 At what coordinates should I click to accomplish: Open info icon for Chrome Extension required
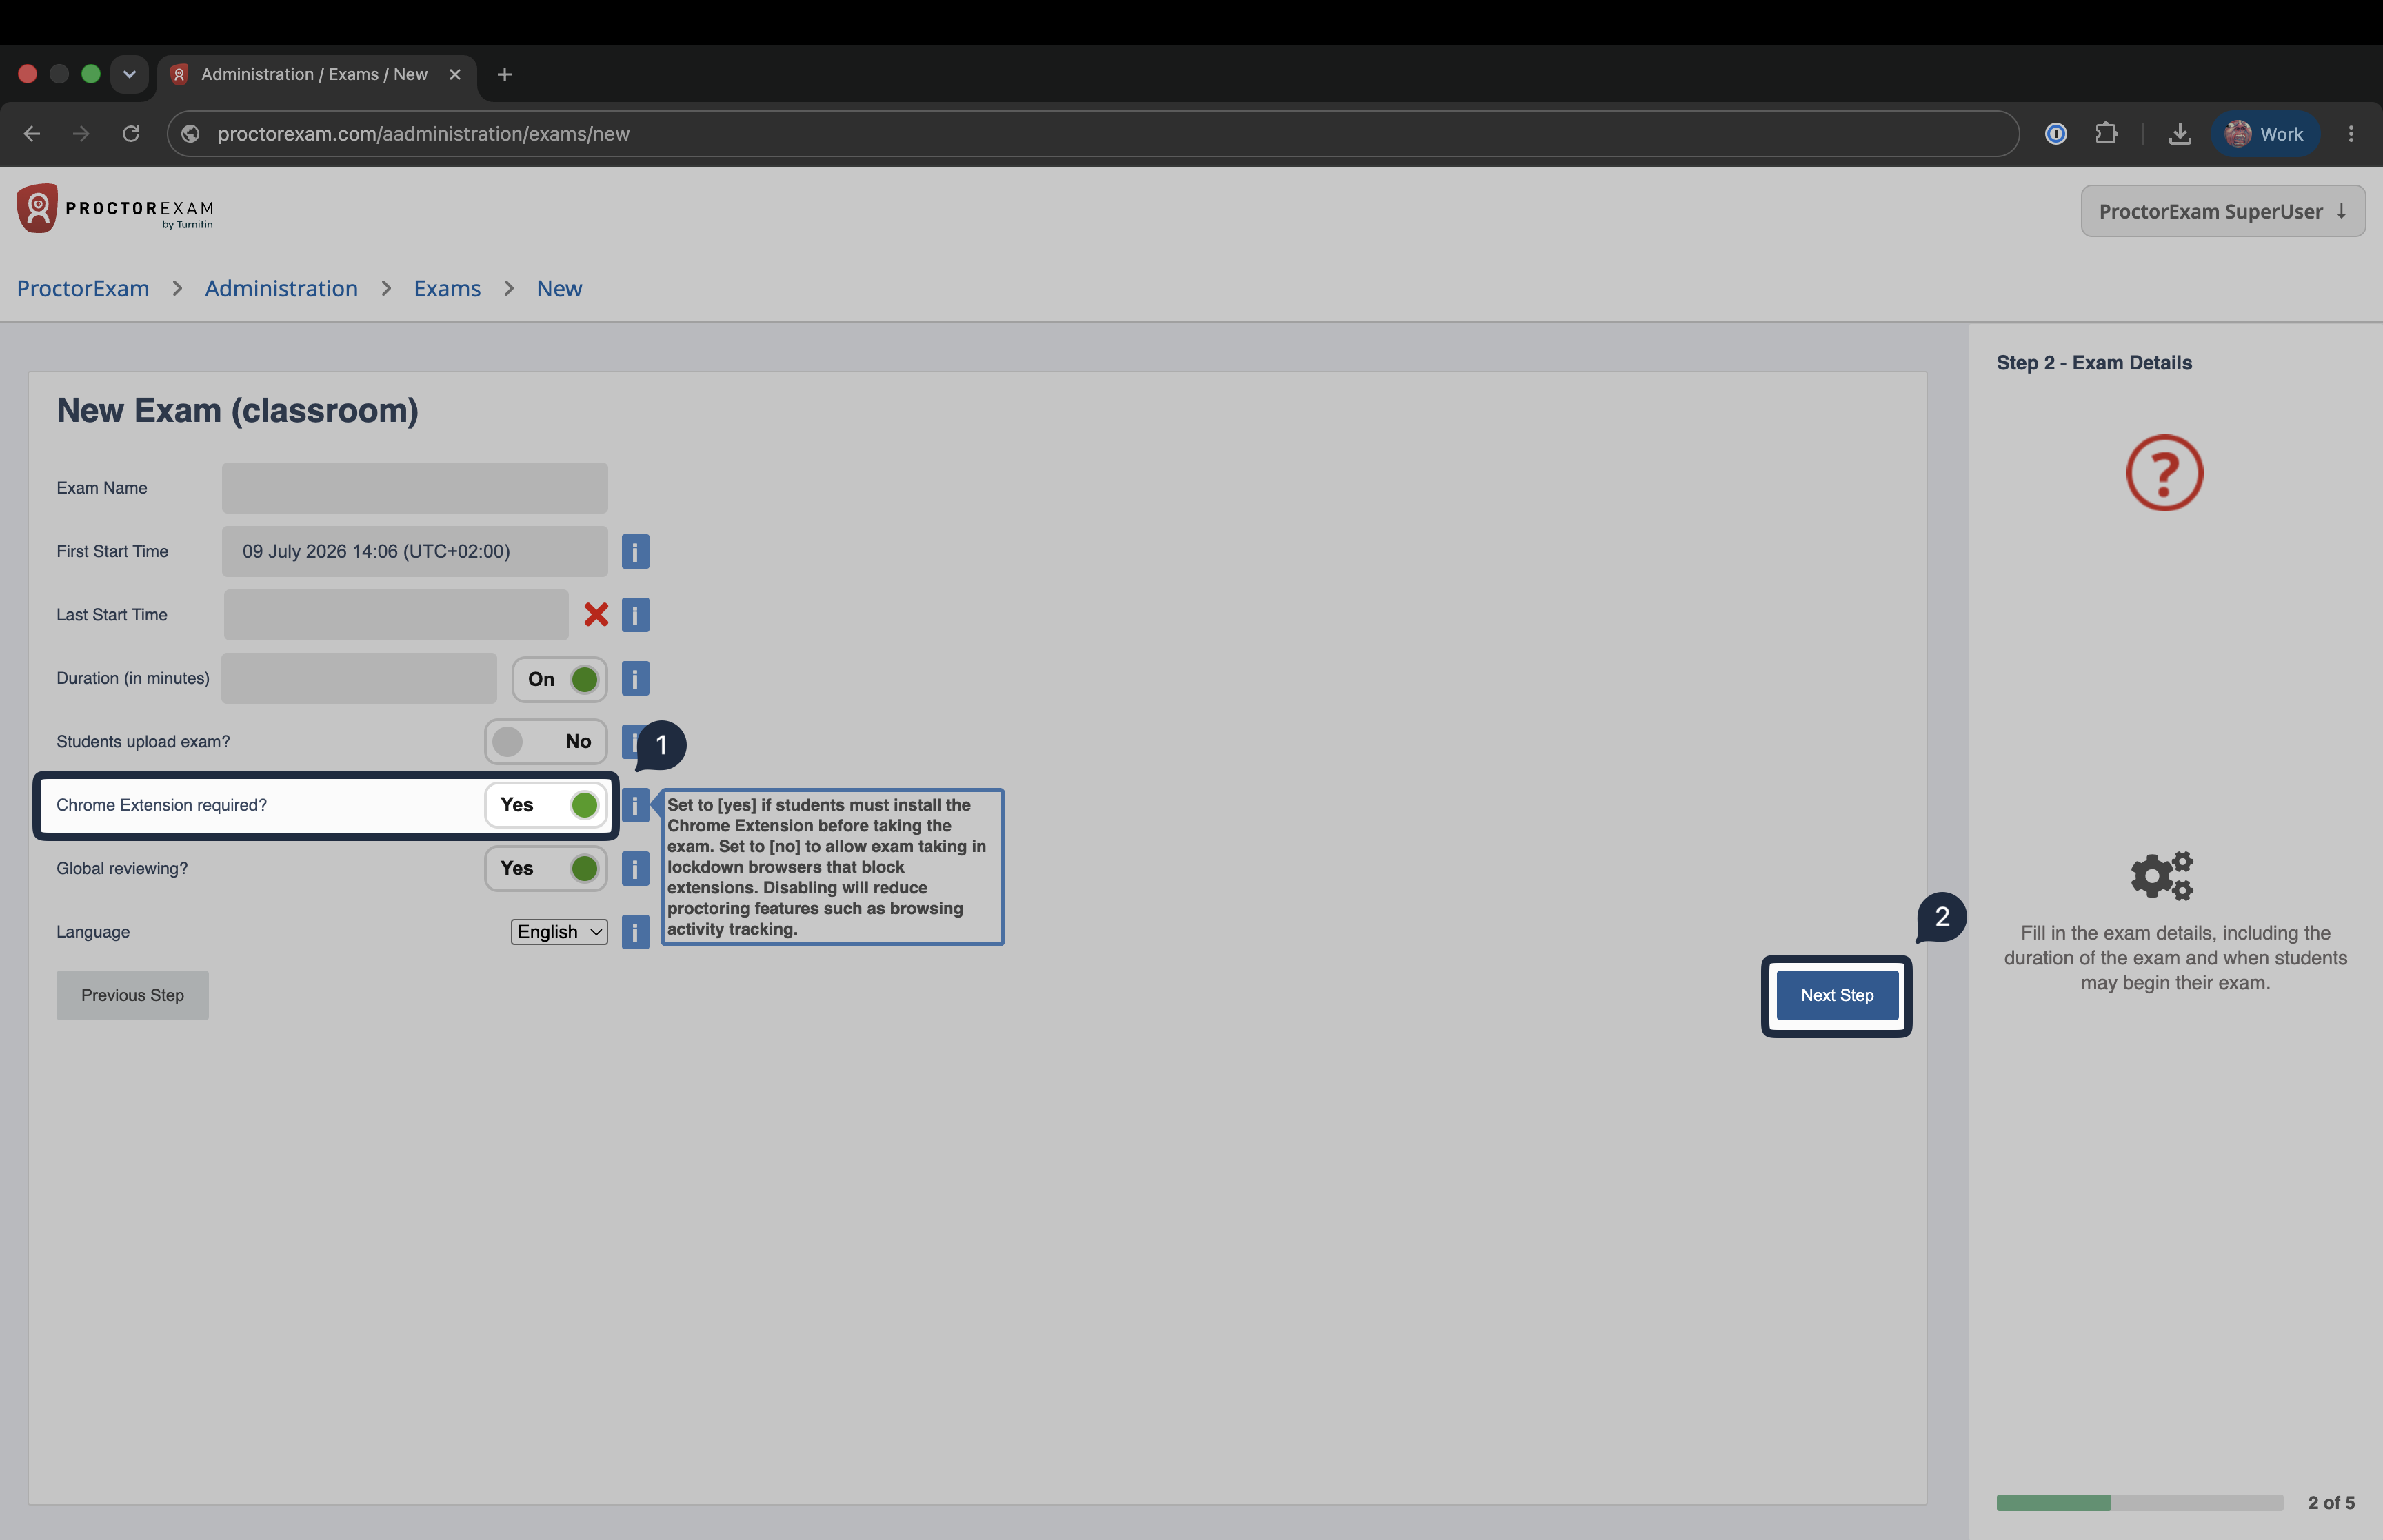click(635, 805)
